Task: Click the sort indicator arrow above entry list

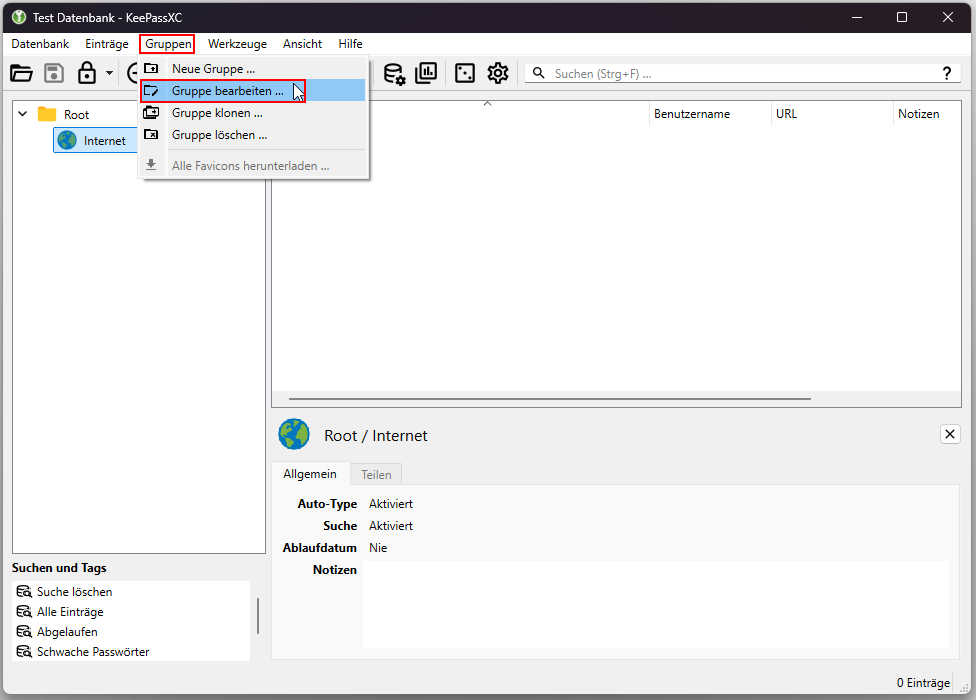Action: pos(488,103)
